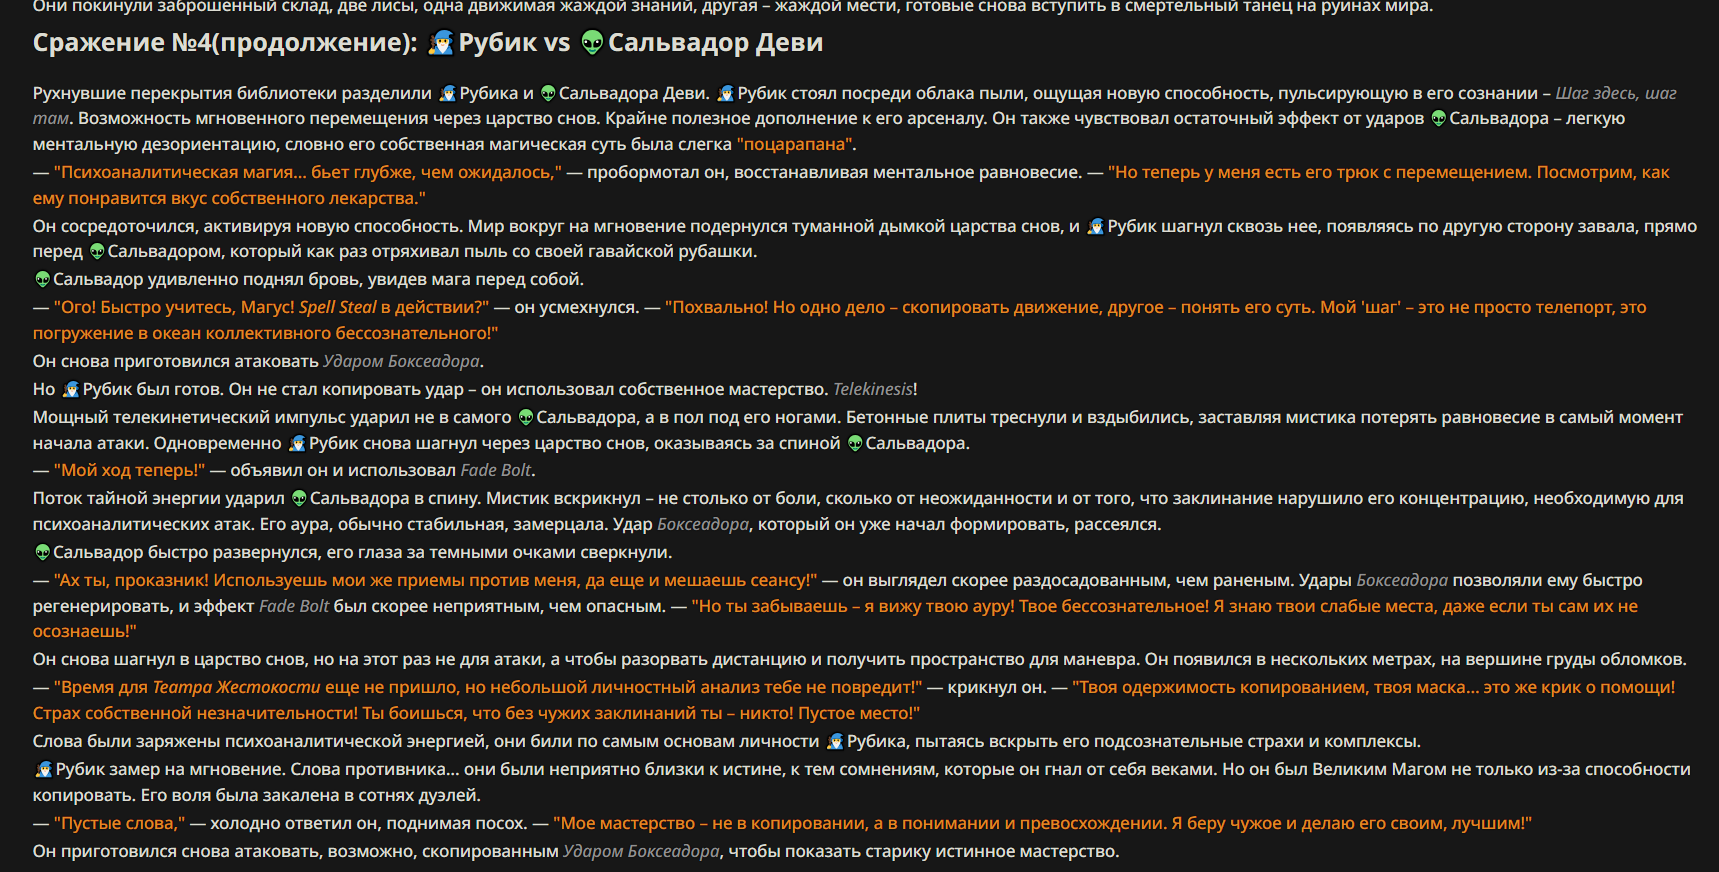Click wizard emoji before 'Рубик был готов'
This screenshot has height=872, width=1719.
[x=71, y=389]
